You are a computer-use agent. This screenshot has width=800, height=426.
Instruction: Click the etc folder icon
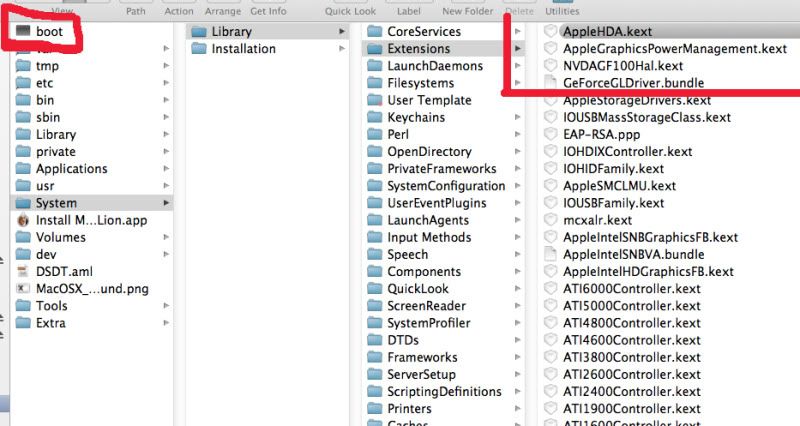pos(23,83)
